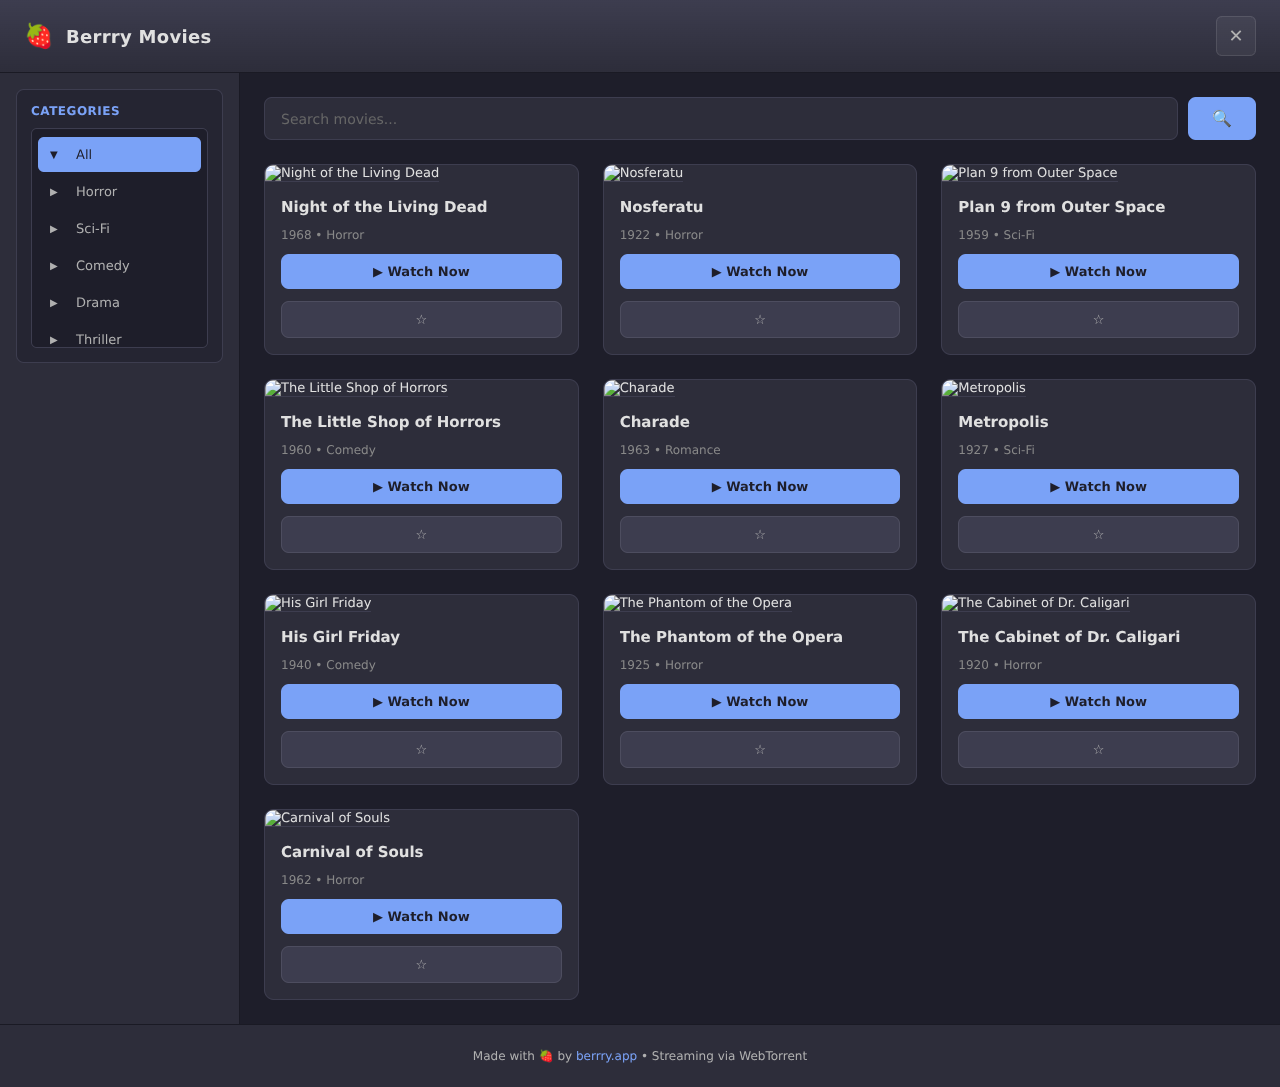Click the strawberry logo icon
This screenshot has width=1280, height=1087.
coord(39,36)
